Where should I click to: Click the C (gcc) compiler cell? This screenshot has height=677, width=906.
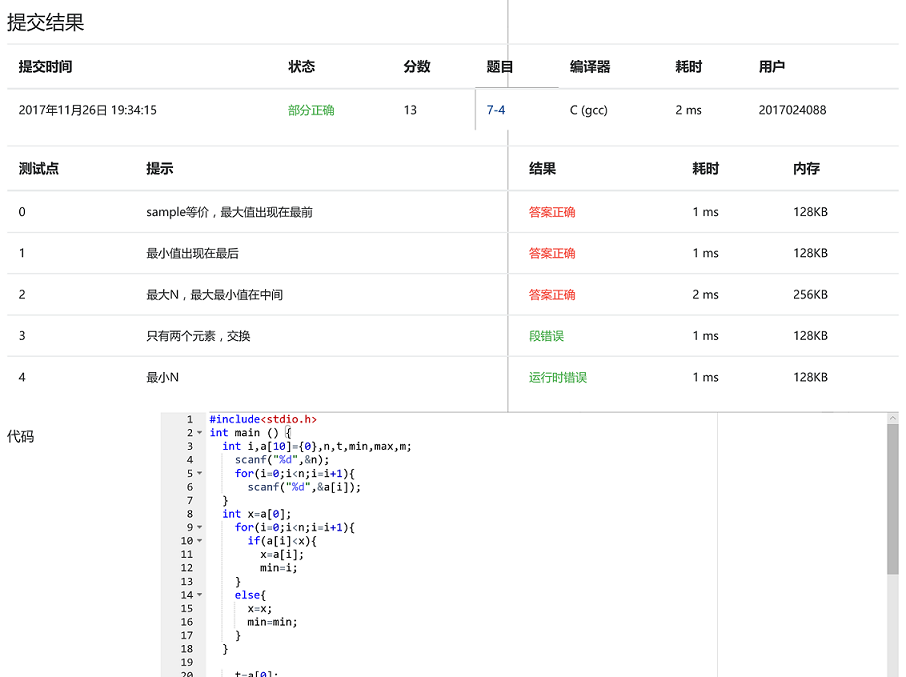pyautogui.click(x=588, y=110)
